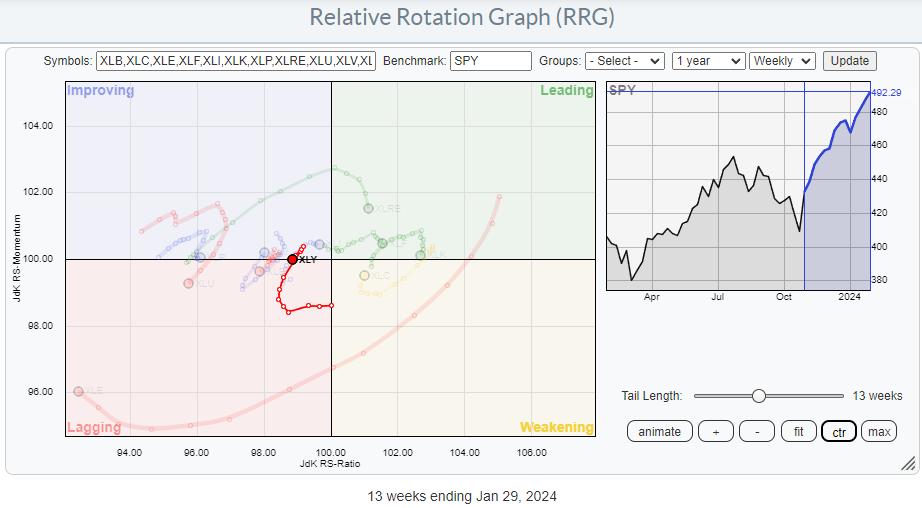Select the XLE marker at bottom left
This screenshot has width=922, height=508.
click(x=78, y=391)
